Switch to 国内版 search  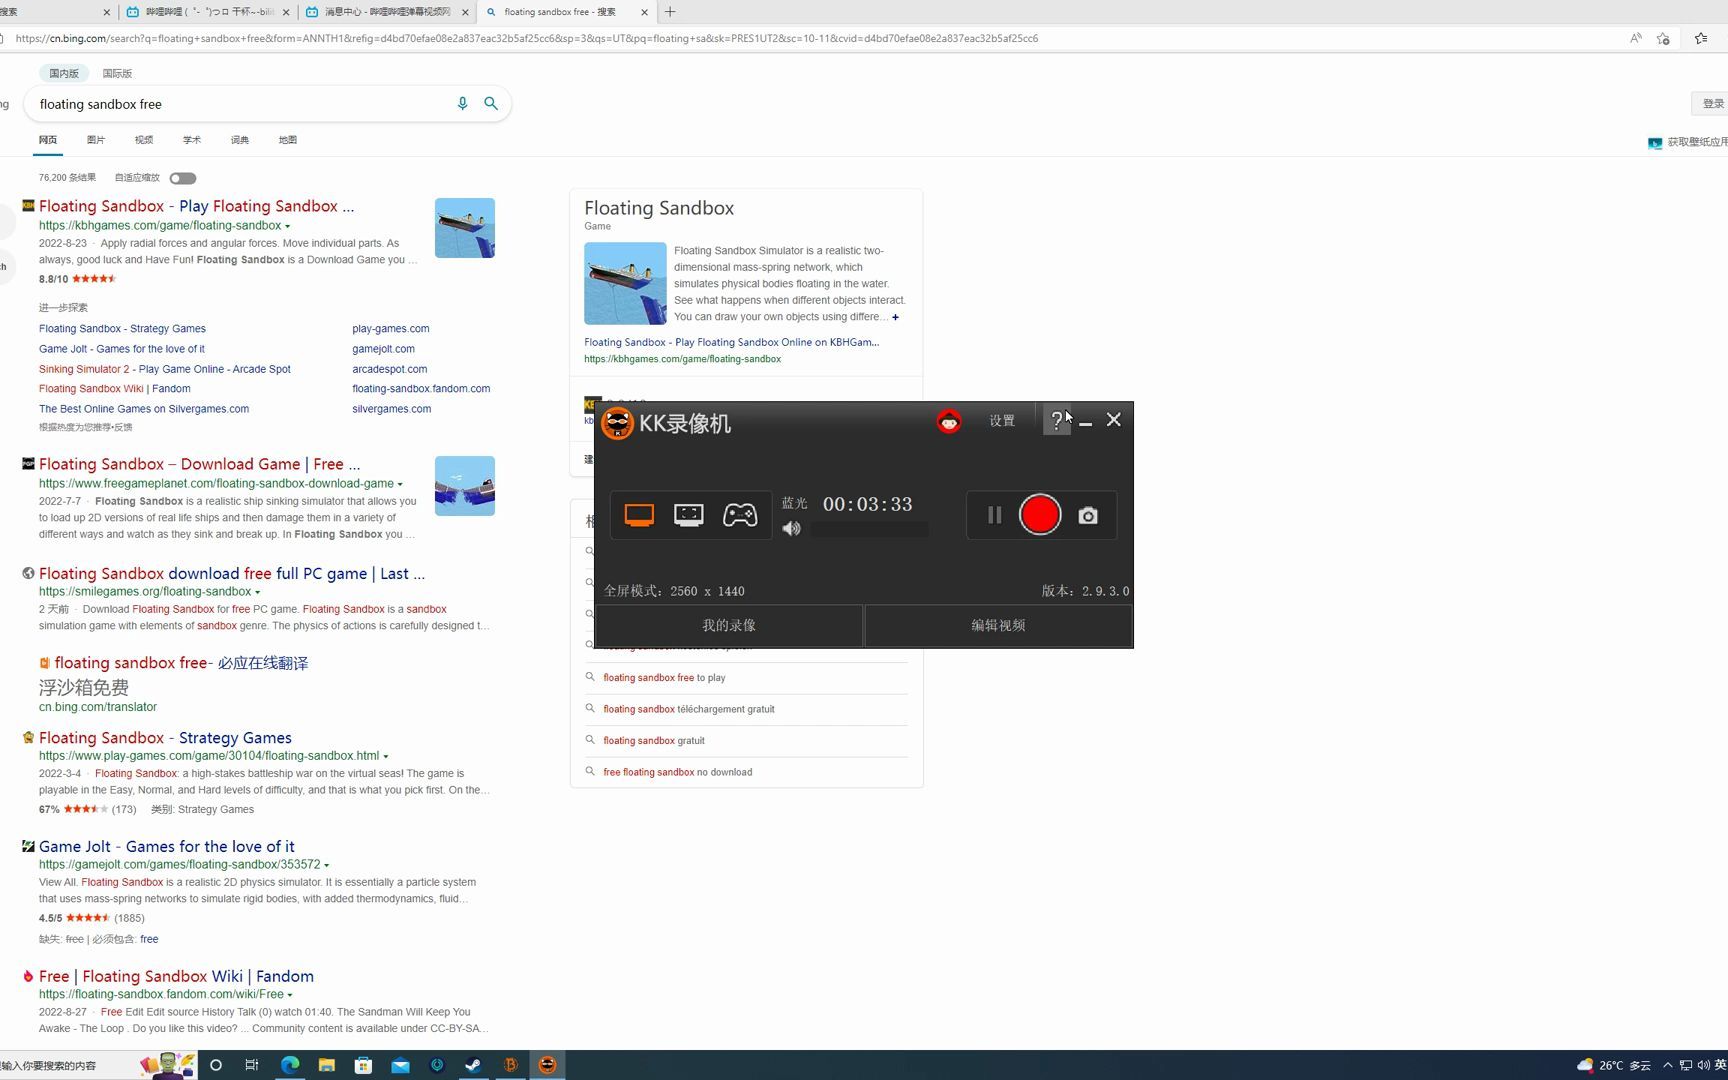64,73
